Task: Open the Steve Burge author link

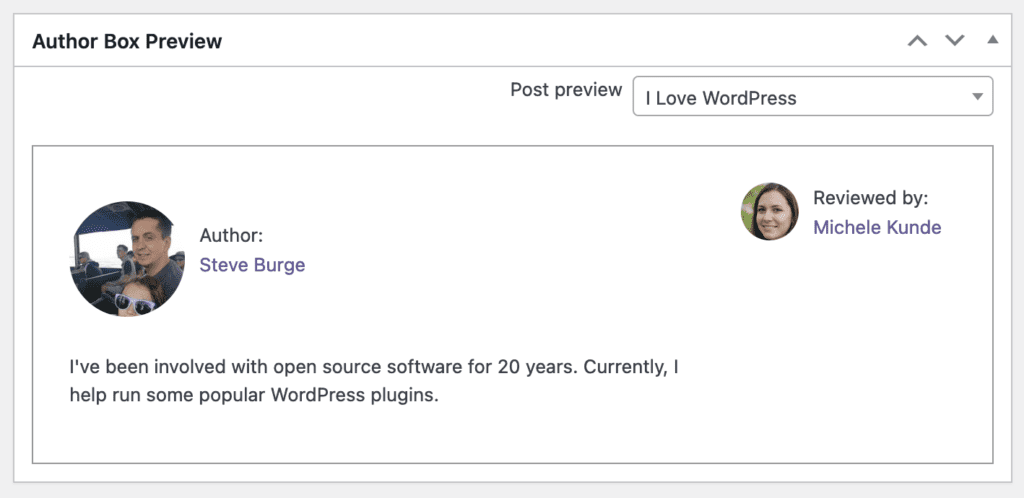Action: [252, 265]
